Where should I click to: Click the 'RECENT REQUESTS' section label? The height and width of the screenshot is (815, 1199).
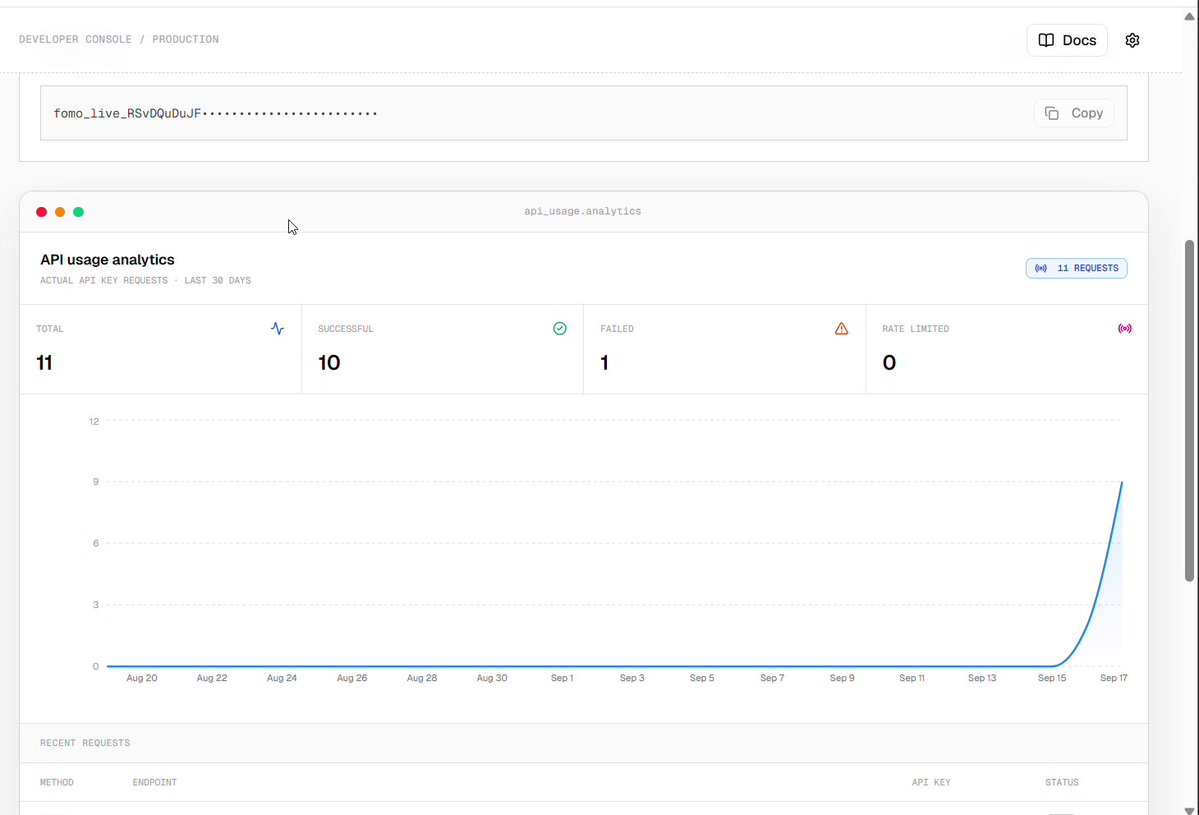[85, 742]
